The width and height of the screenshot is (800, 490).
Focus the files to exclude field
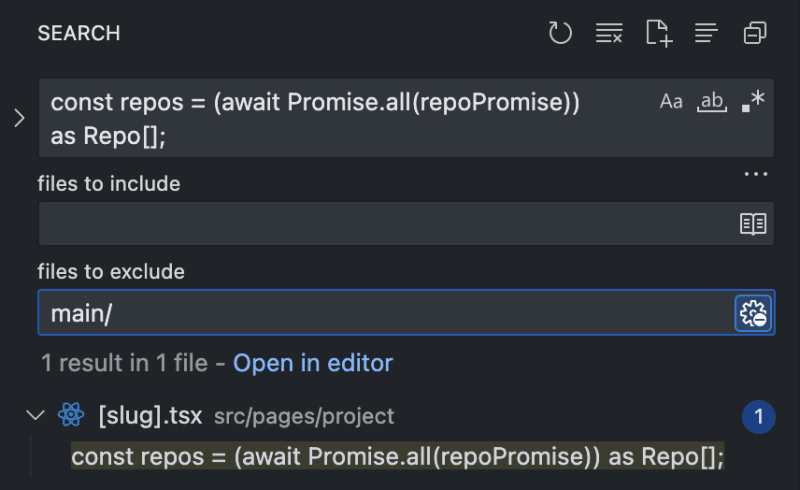pyautogui.click(x=386, y=313)
